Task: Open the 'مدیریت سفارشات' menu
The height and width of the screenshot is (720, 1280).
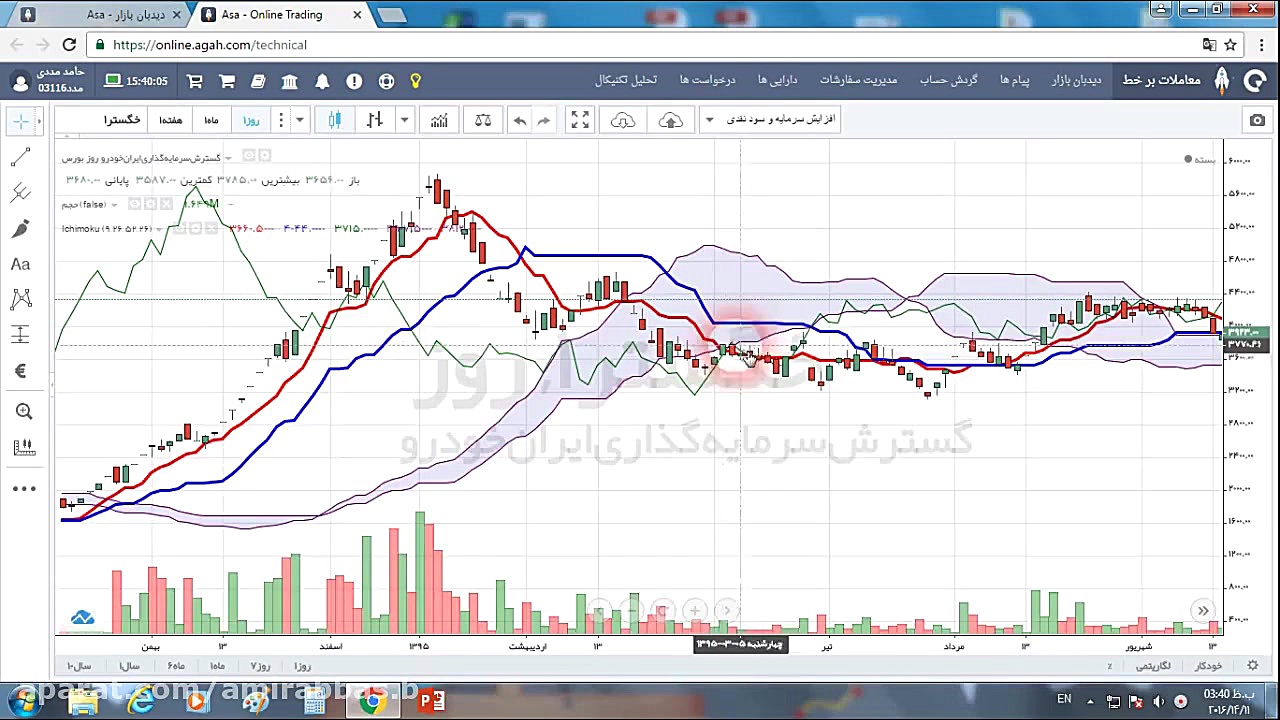Action: point(859,80)
